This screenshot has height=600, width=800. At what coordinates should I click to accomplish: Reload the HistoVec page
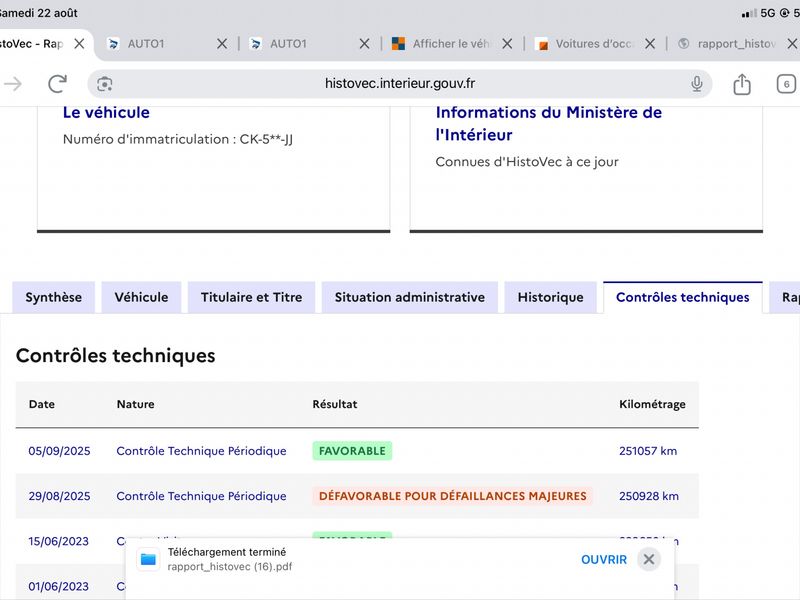point(57,84)
